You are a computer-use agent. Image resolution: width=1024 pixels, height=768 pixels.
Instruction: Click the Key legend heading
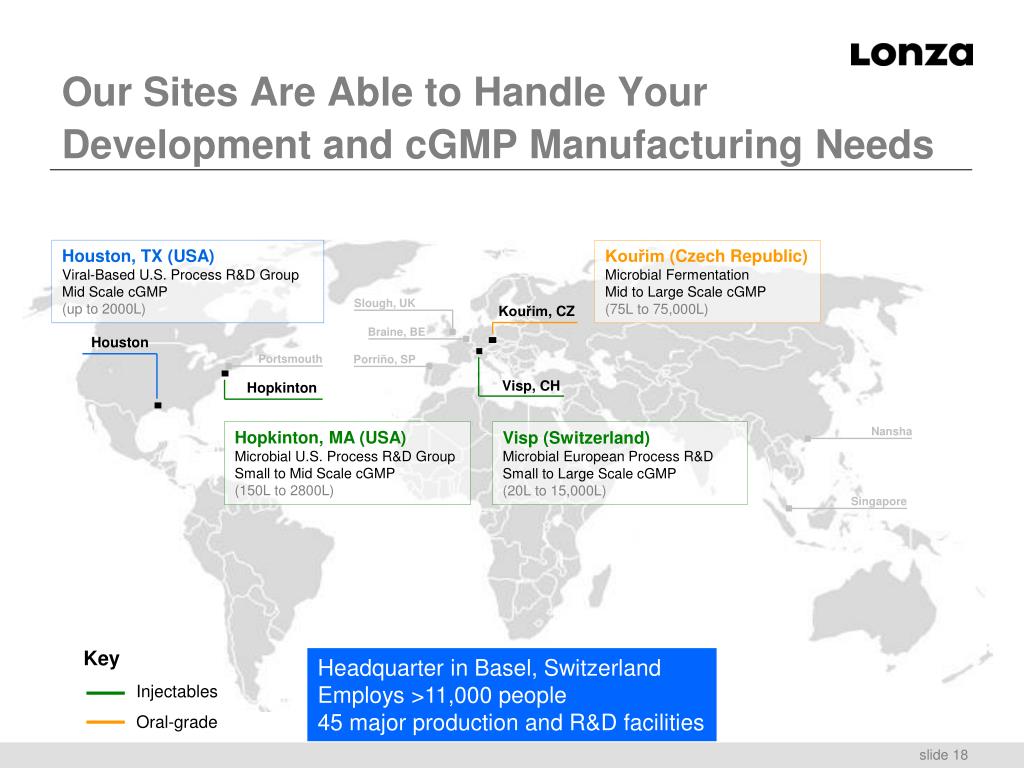(x=101, y=658)
